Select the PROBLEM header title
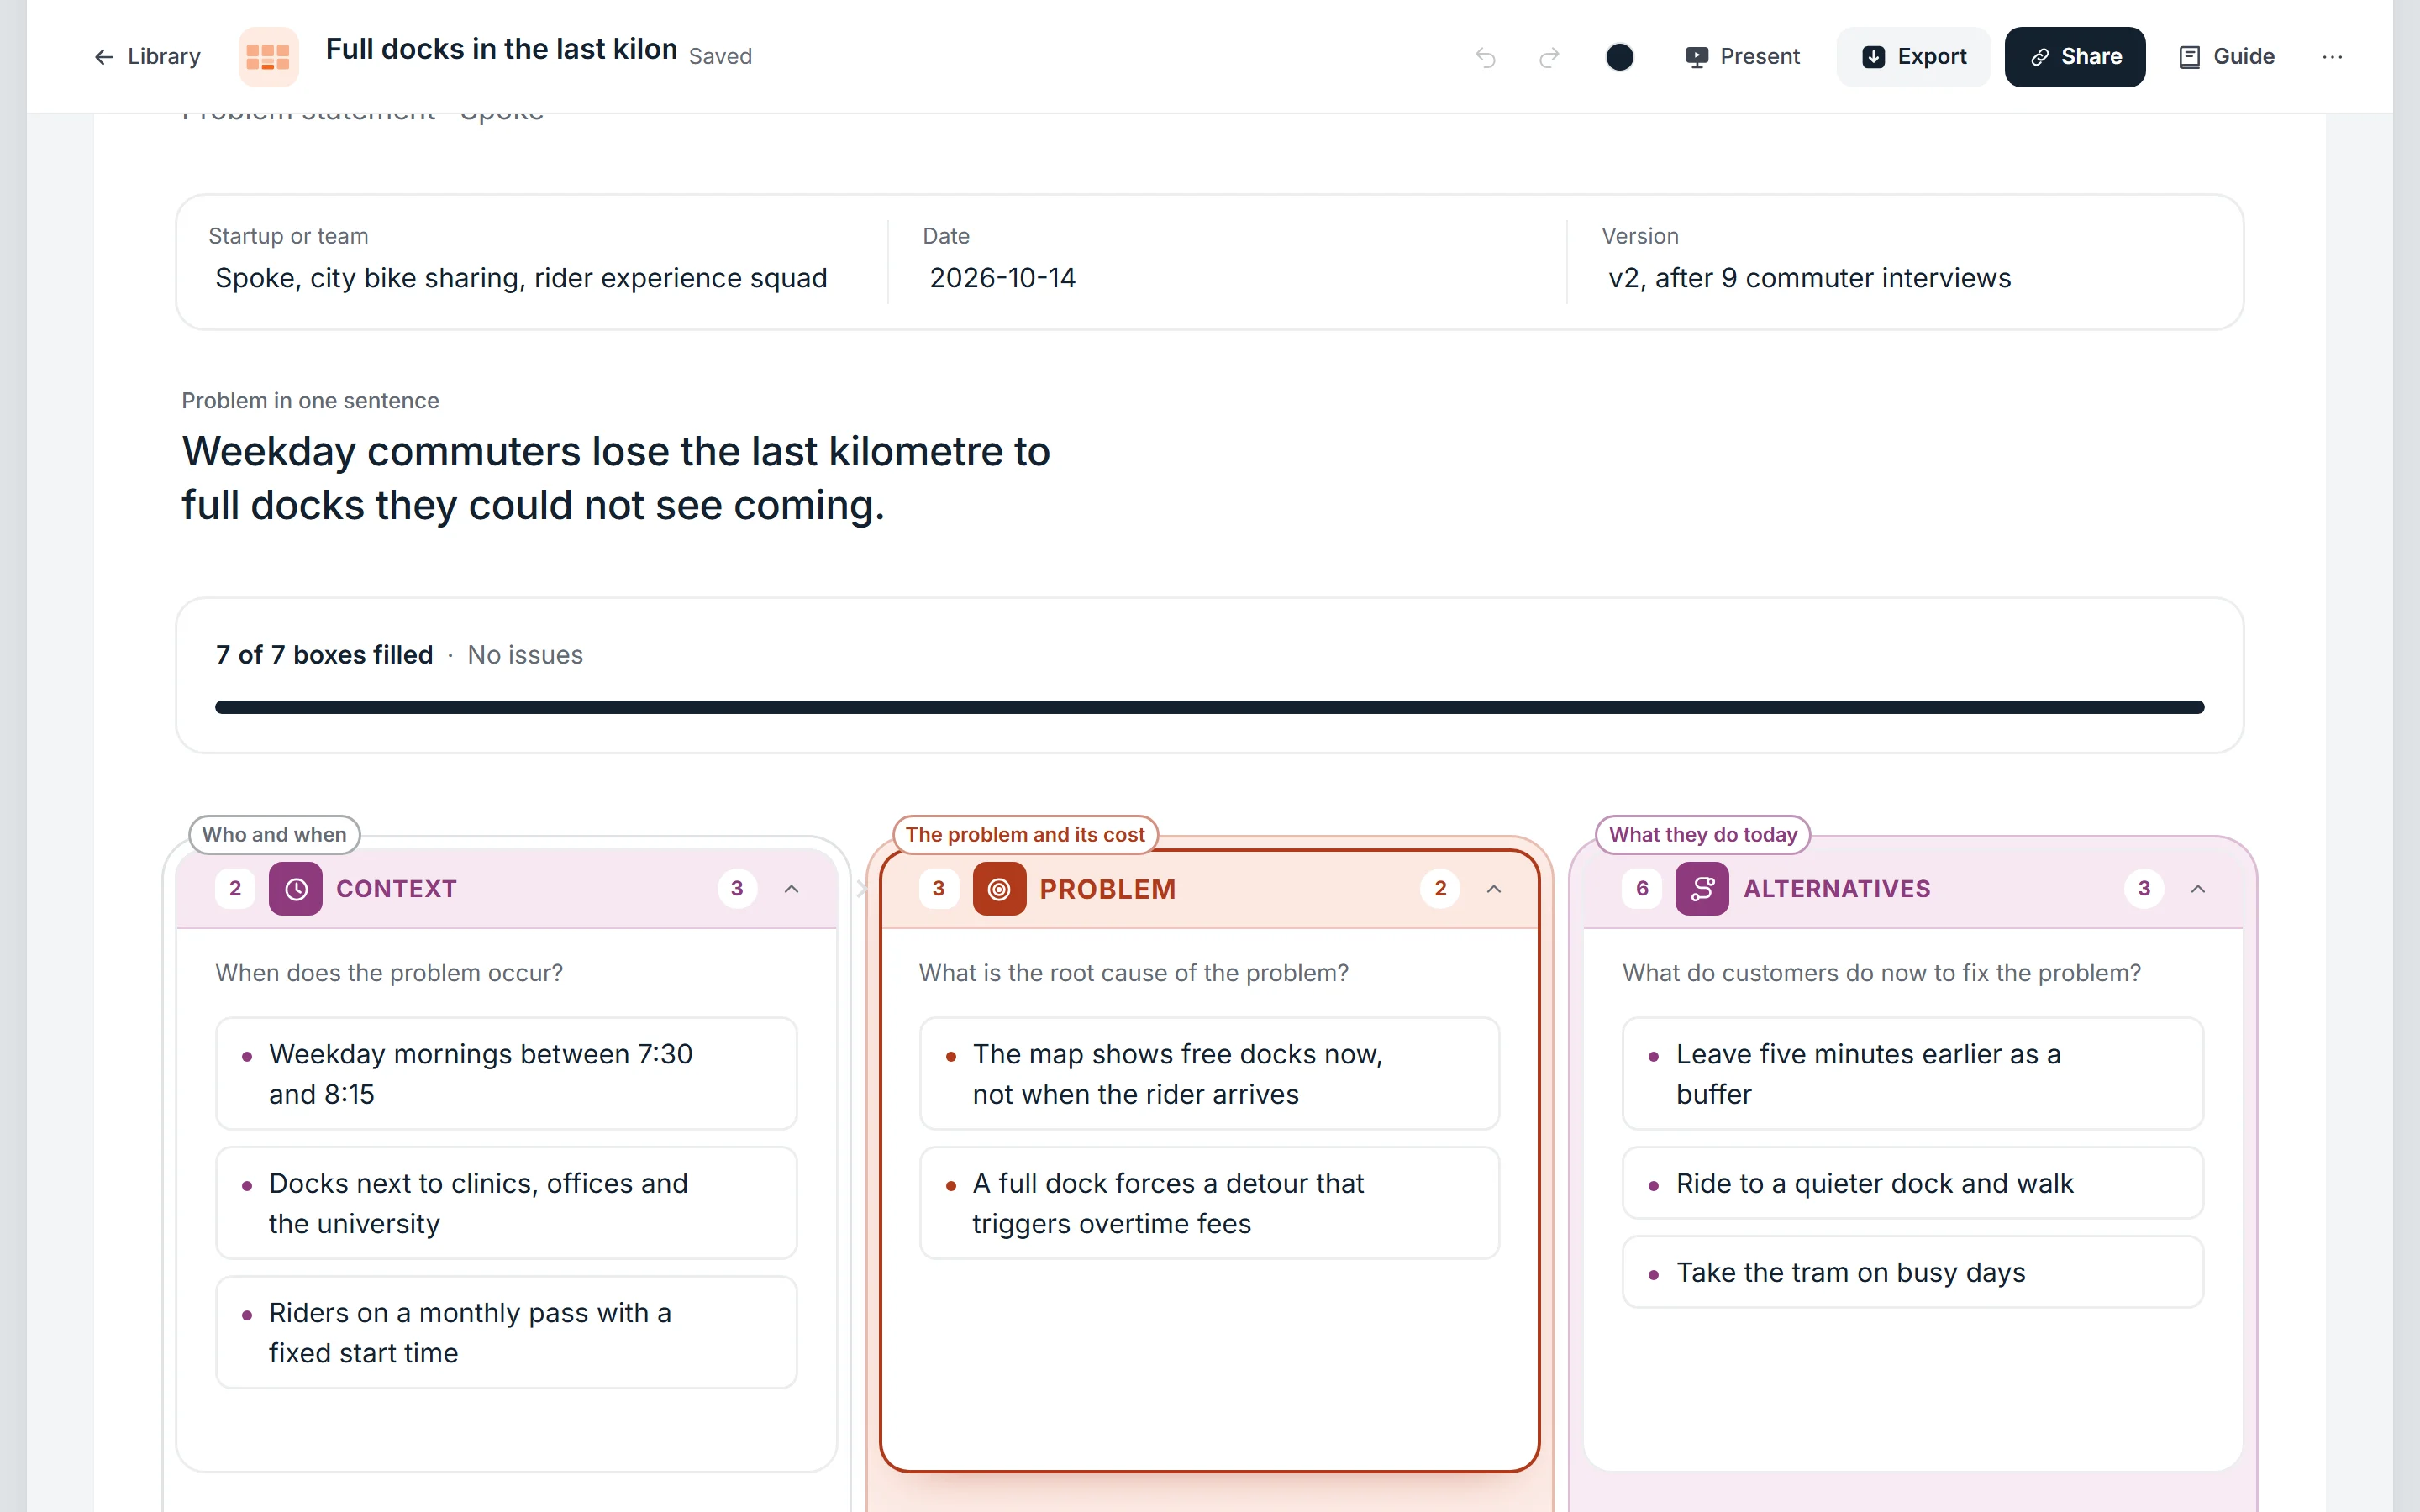The width and height of the screenshot is (2420, 1512). (1107, 889)
